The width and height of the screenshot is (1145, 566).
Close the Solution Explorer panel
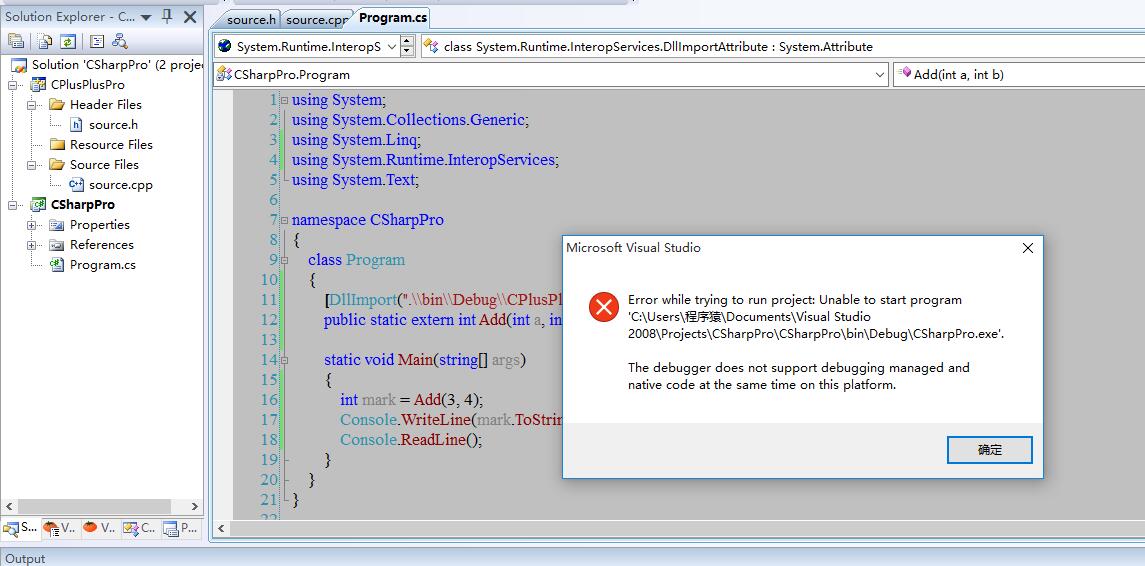point(190,16)
